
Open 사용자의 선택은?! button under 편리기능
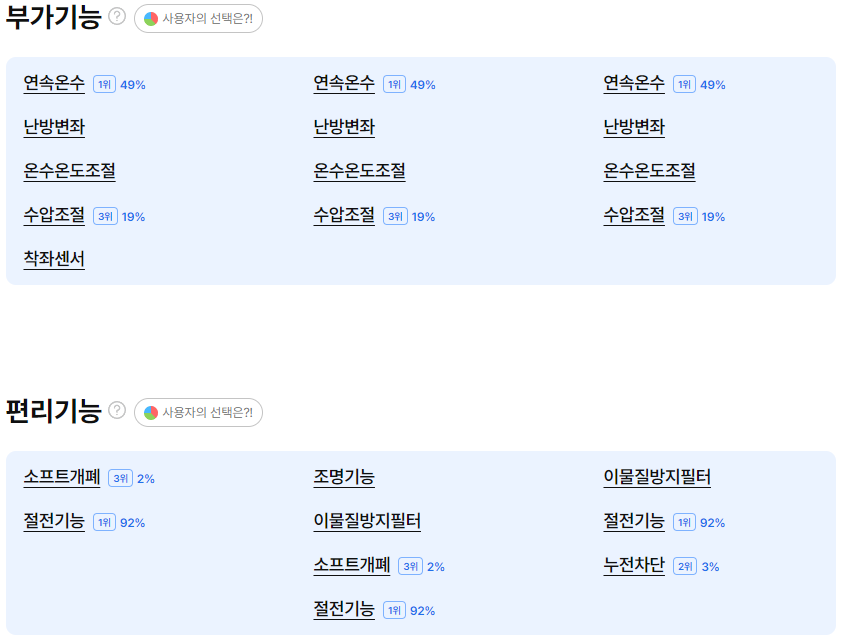coord(198,412)
